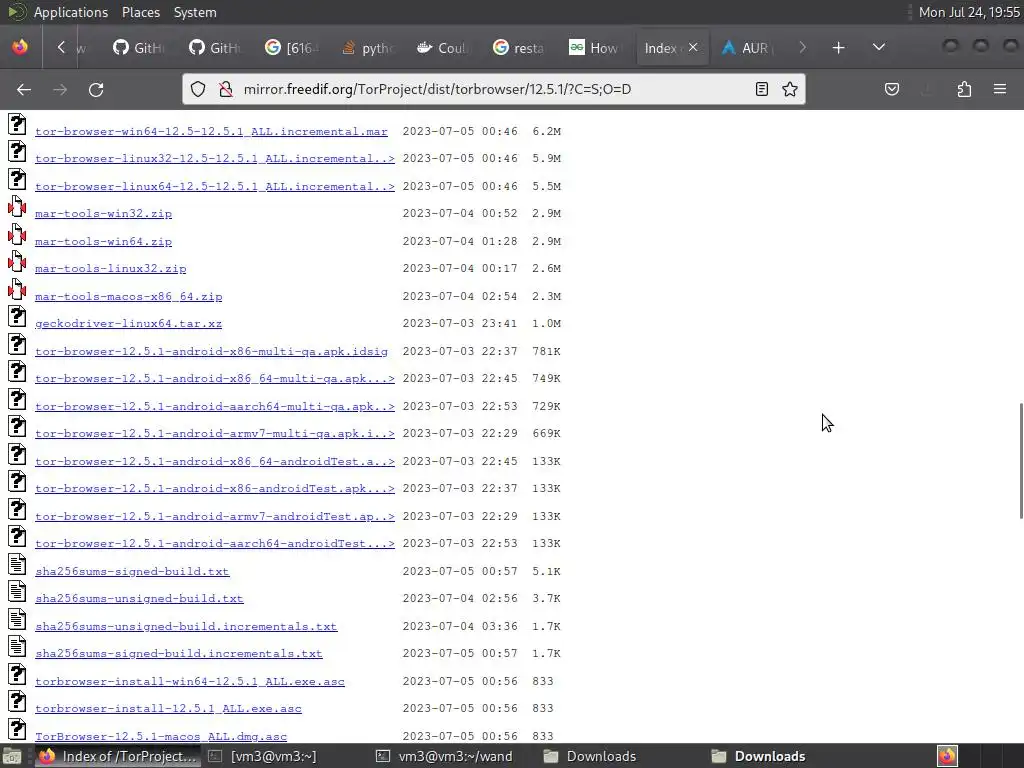
Task: Open the tor-browser-win64 incremental.mar link
Action: pyautogui.click(x=211, y=131)
